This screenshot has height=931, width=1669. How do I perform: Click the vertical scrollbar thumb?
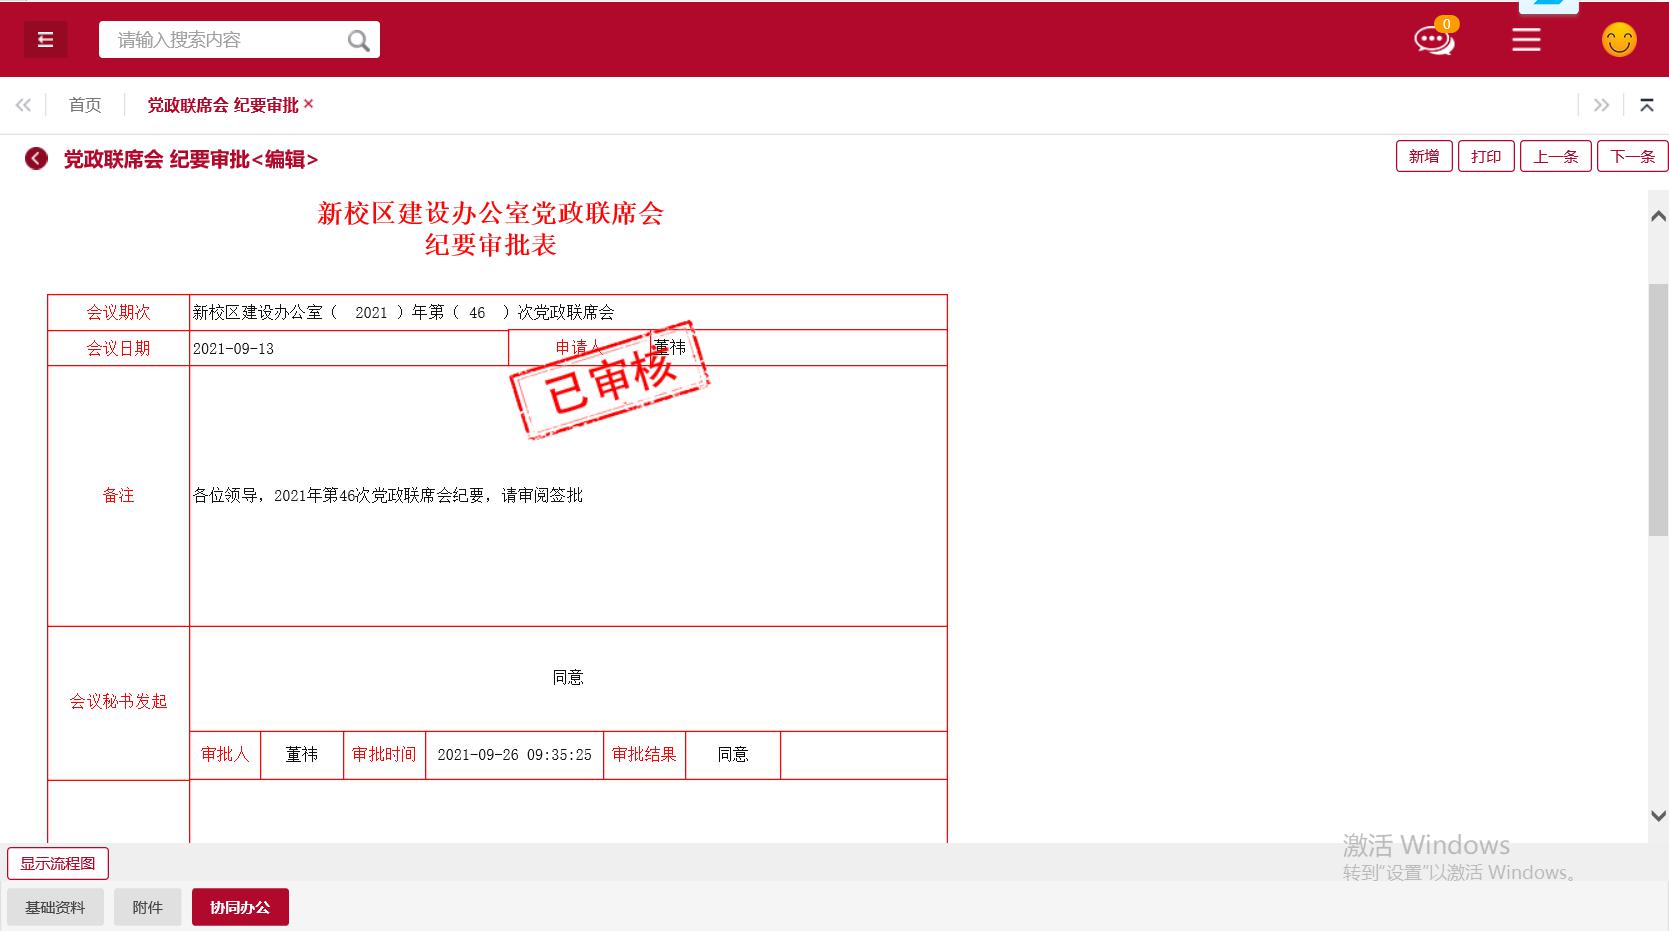(1657, 410)
